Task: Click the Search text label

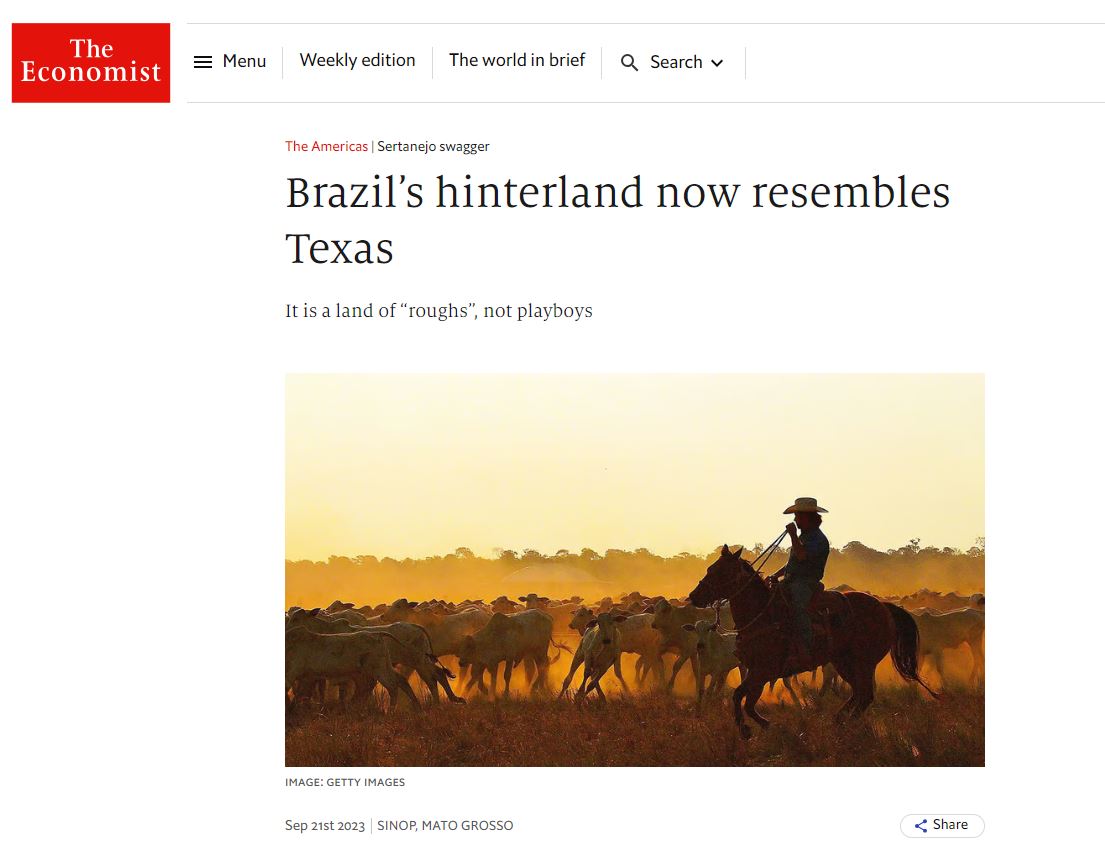Action: click(x=676, y=63)
